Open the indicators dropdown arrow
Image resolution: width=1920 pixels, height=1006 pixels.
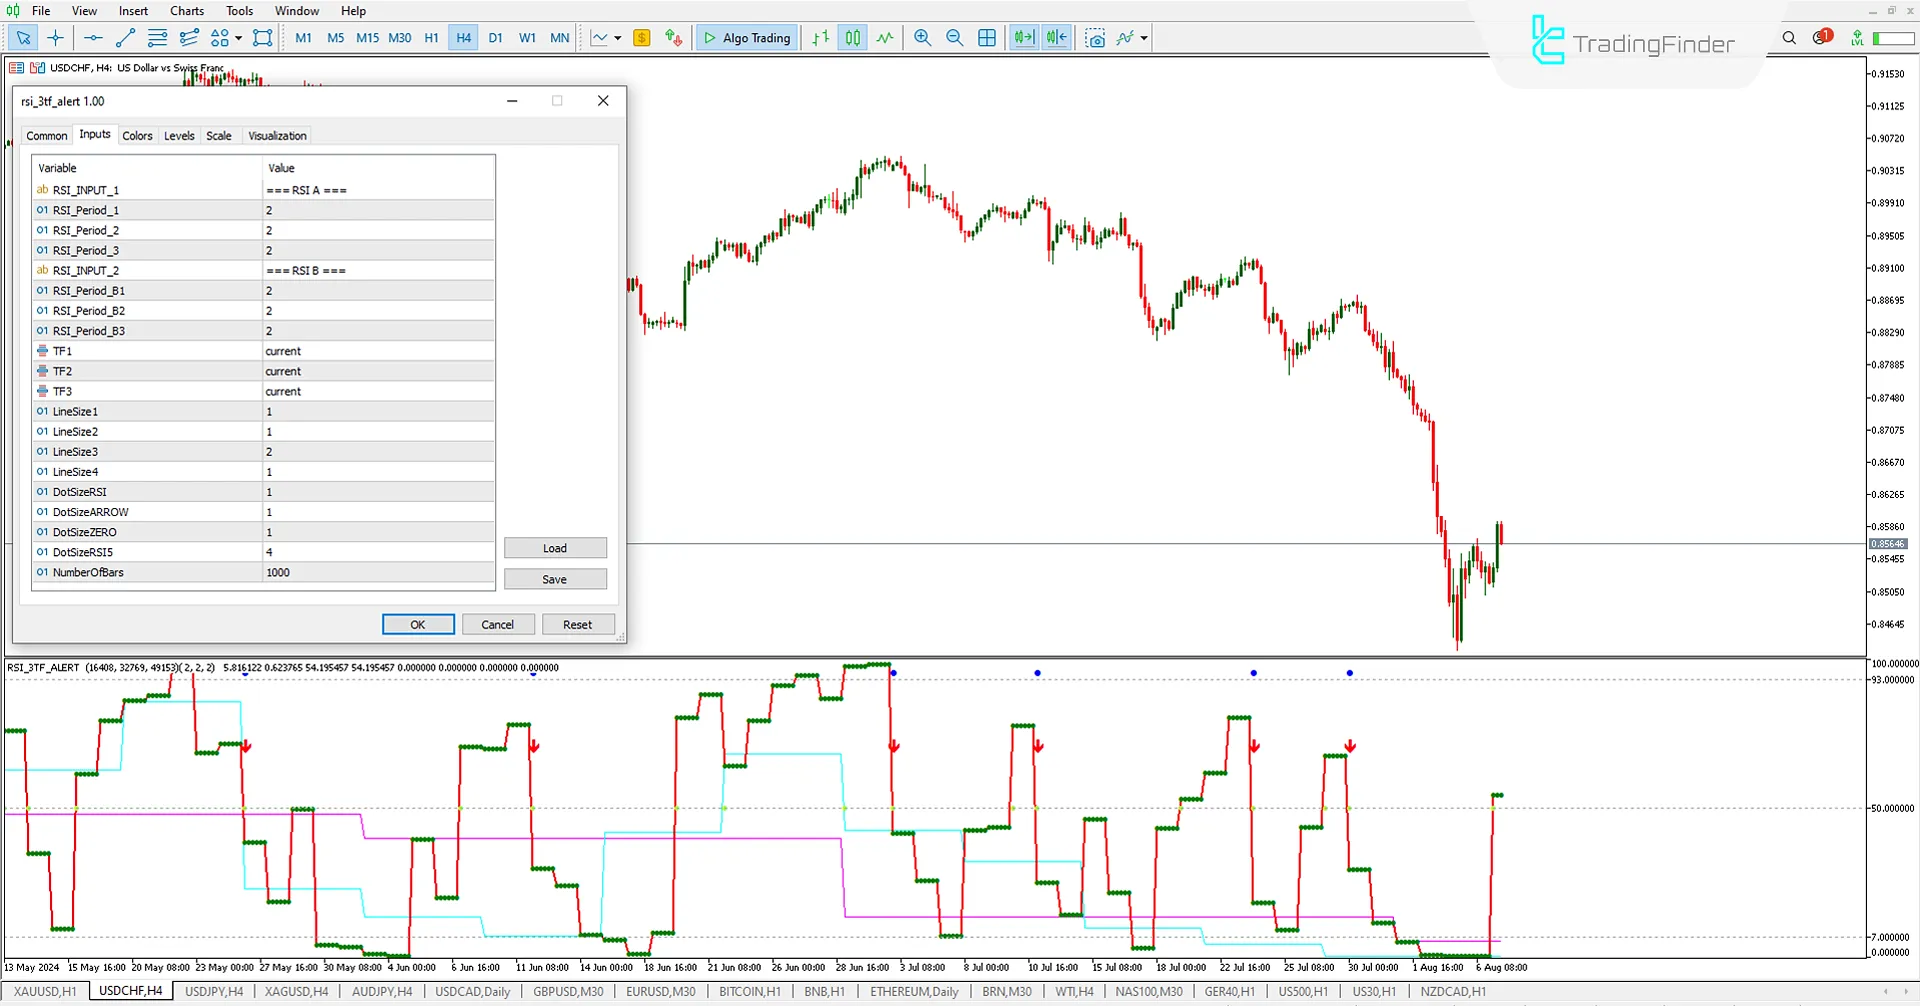point(1141,38)
